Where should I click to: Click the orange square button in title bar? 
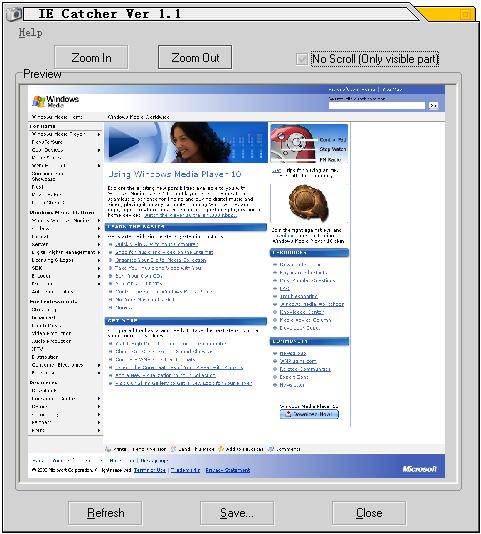tap(465, 14)
